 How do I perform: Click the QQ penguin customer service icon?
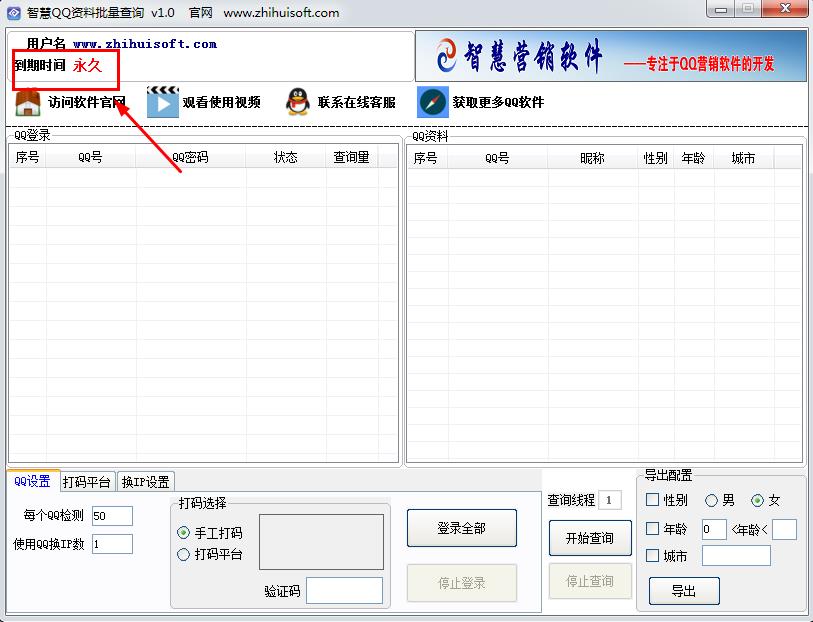(x=297, y=102)
